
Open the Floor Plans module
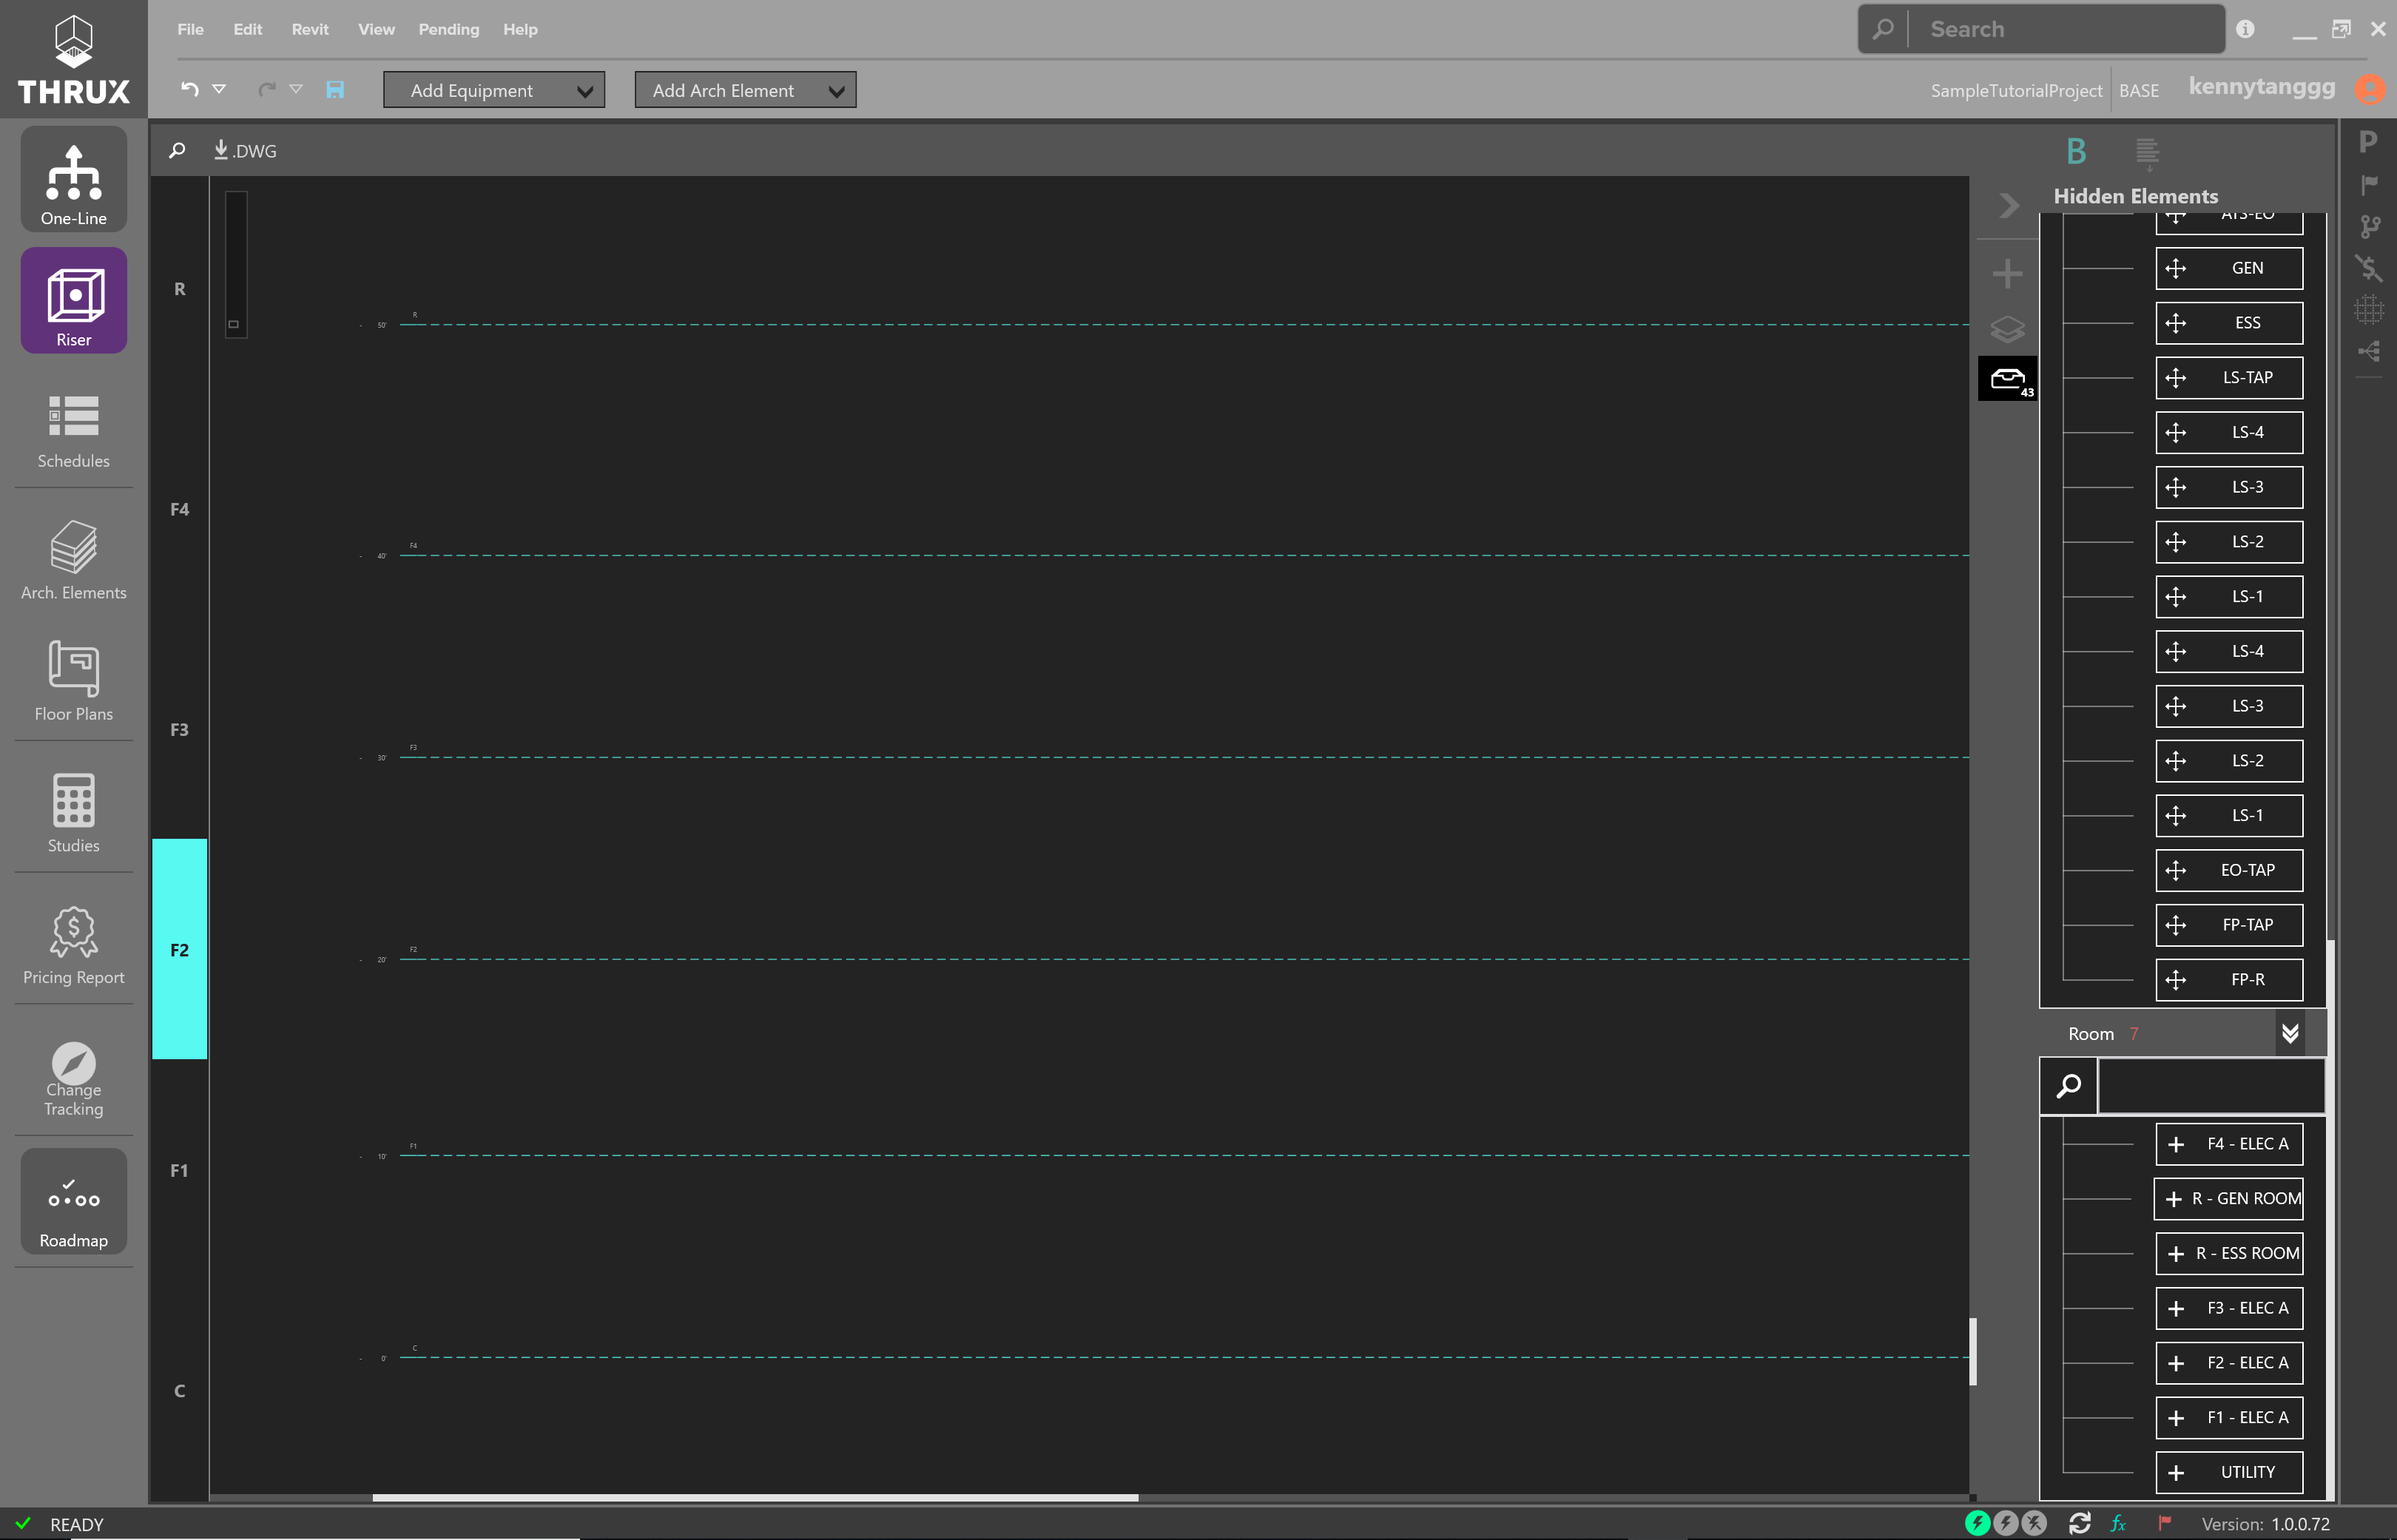(x=73, y=682)
